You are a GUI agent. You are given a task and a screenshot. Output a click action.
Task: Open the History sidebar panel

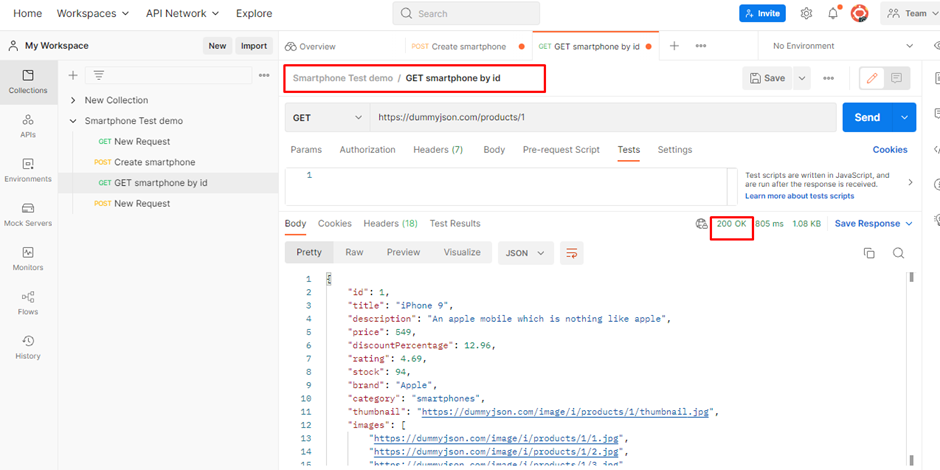[28, 348]
